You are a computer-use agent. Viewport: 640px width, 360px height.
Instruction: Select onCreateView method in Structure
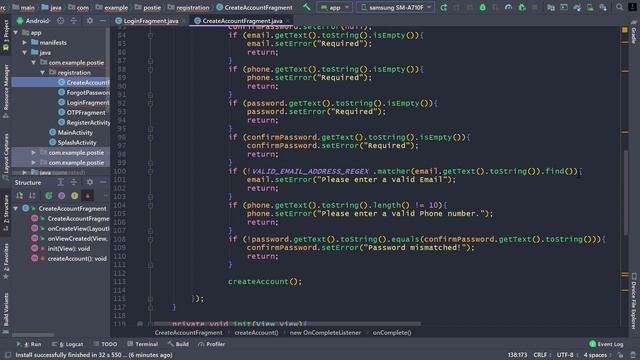point(70,229)
